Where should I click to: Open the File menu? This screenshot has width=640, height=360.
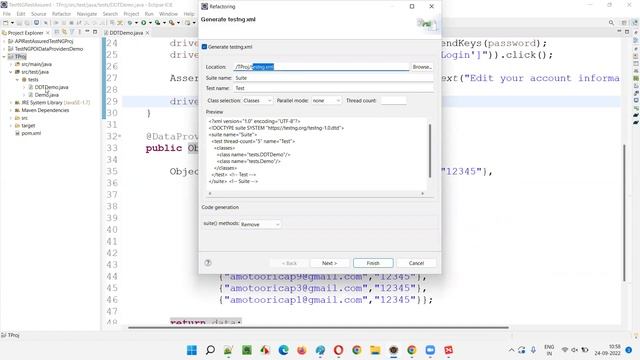coord(7,14)
